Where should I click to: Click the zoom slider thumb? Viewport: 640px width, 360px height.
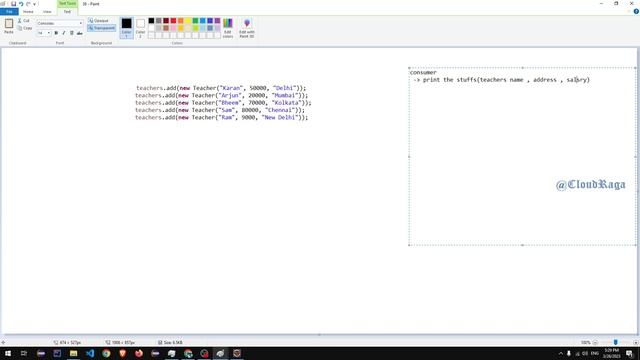(616, 342)
